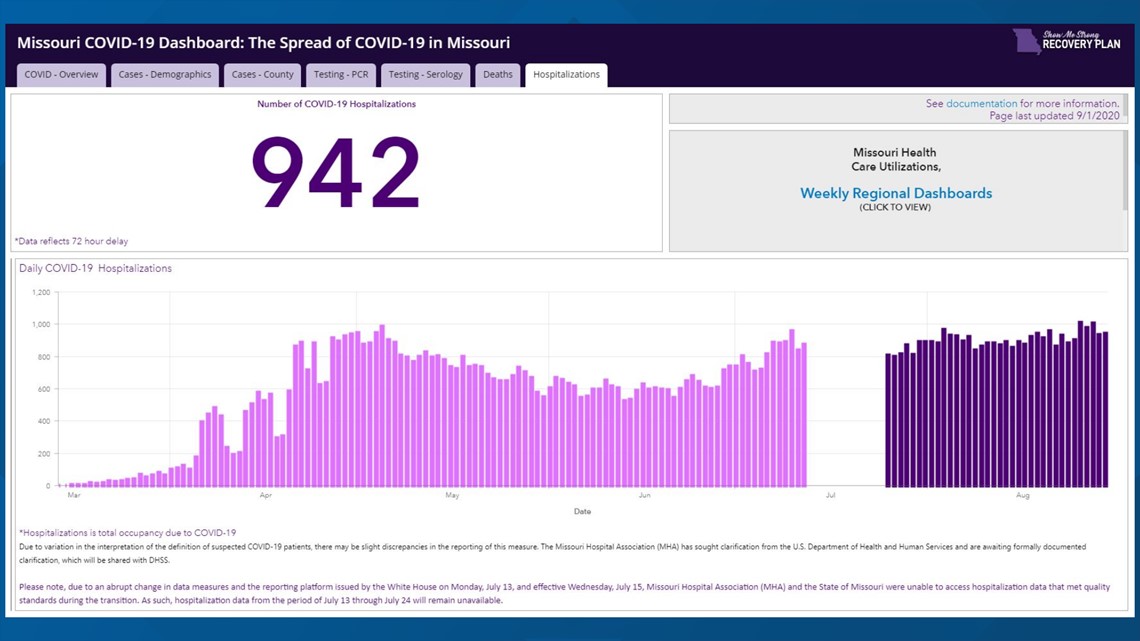Image resolution: width=1140 pixels, height=641 pixels.
Task: Follow the documentation link
Action: pyautogui.click(x=981, y=103)
